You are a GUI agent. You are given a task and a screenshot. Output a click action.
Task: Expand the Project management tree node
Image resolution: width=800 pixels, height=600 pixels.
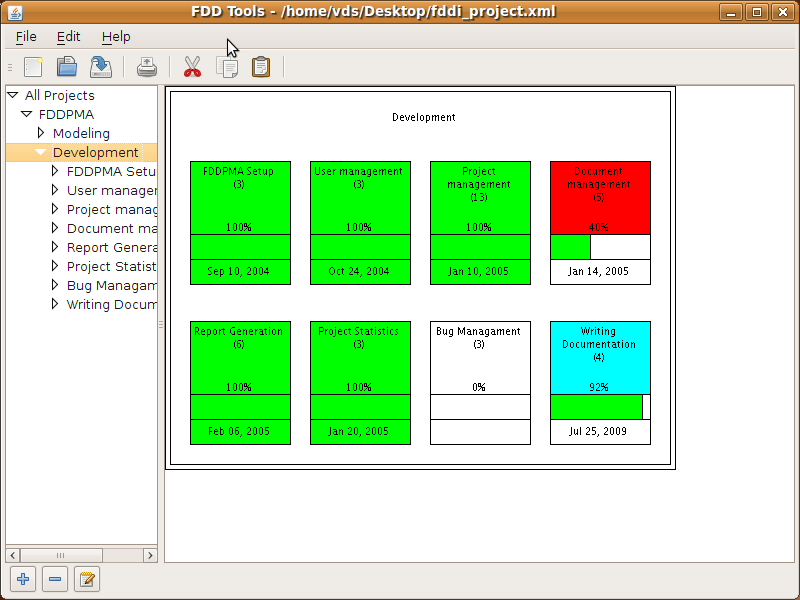55,209
